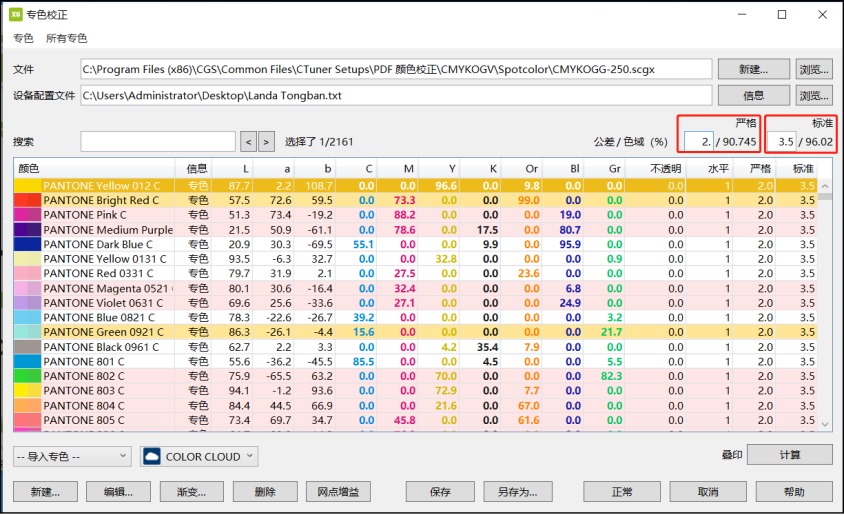Click 浏览... button for 设备配置文件
Viewport: 844px width, 515px height.
click(814, 96)
